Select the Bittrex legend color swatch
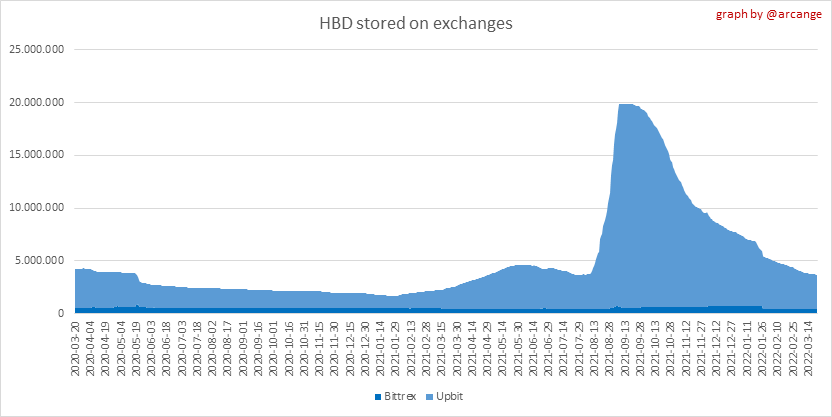Screen dimensions: 832x417 click(x=378, y=397)
